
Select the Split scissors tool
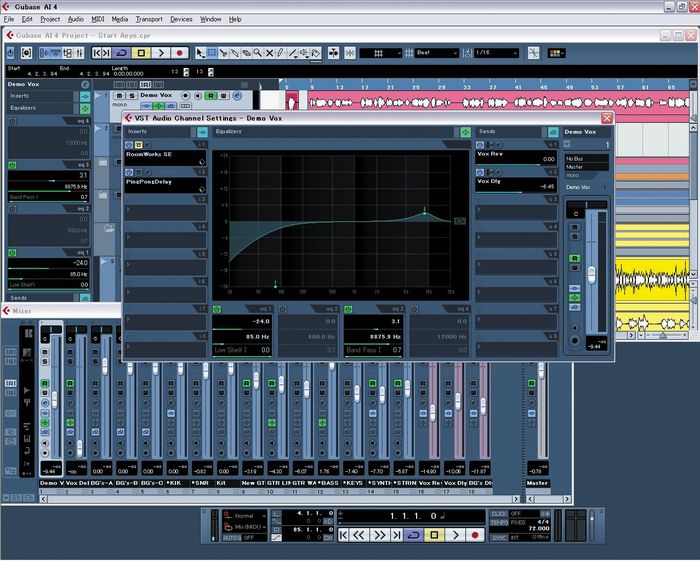[x=224, y=53]
